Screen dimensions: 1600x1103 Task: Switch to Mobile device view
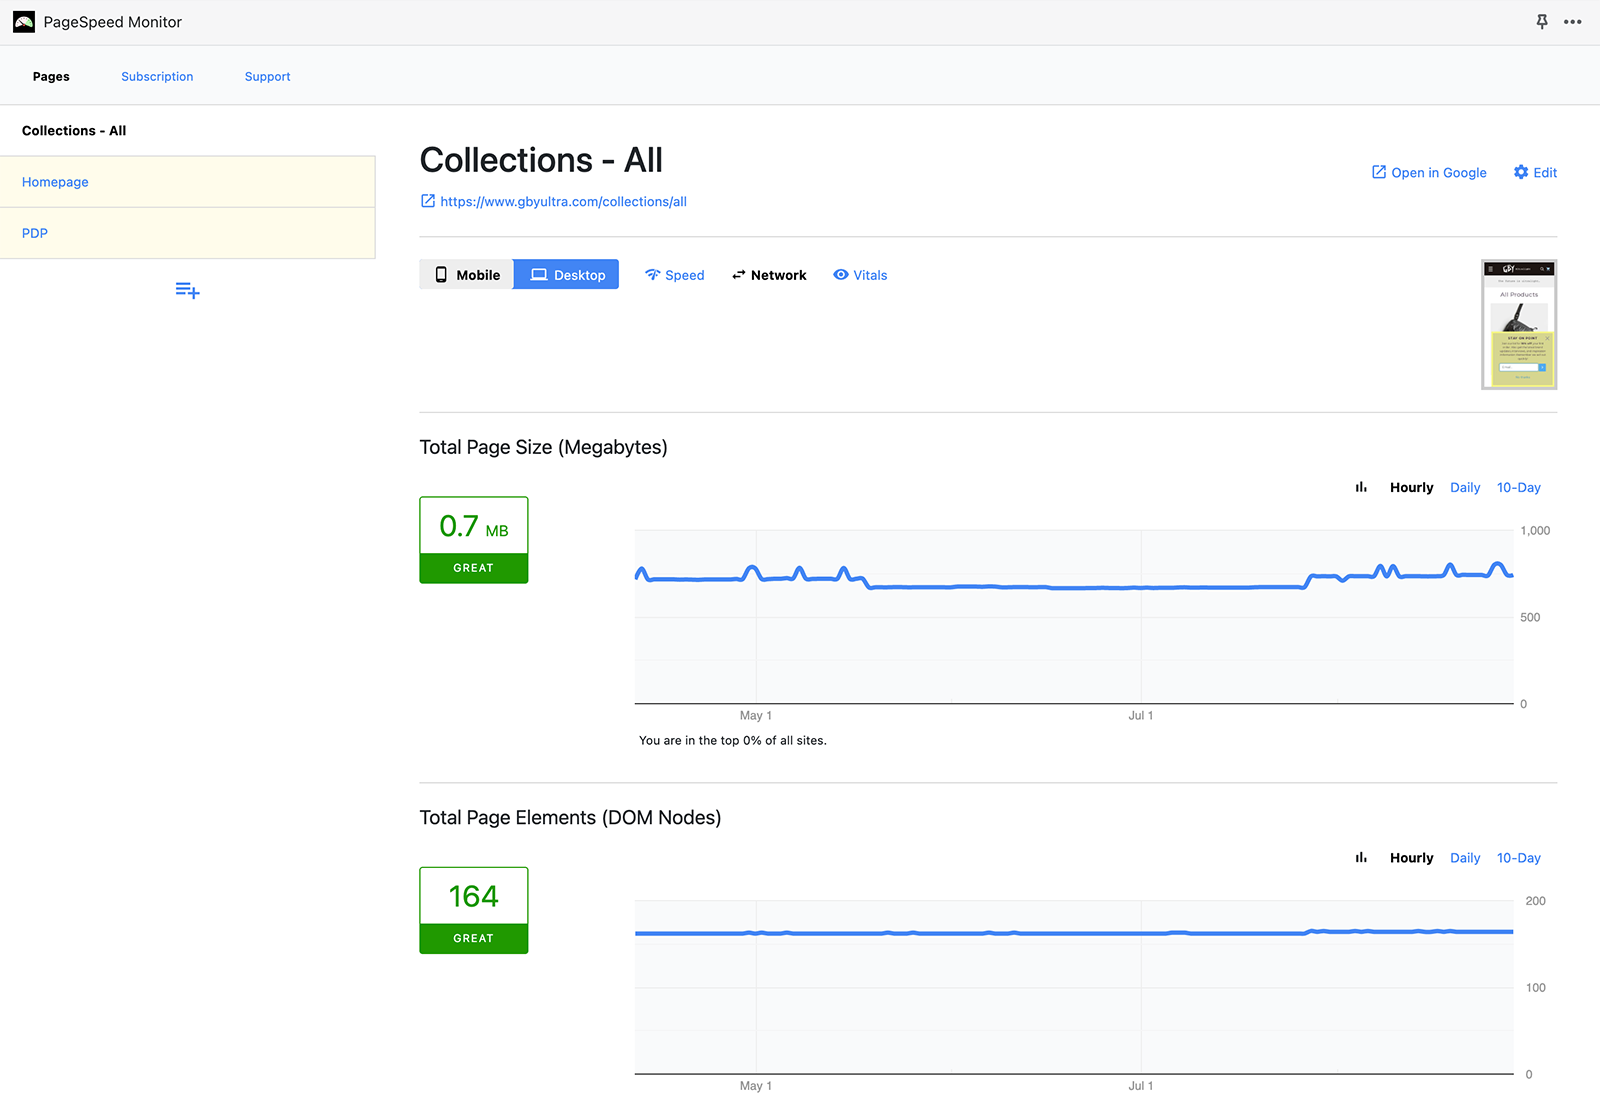(467, 275)
